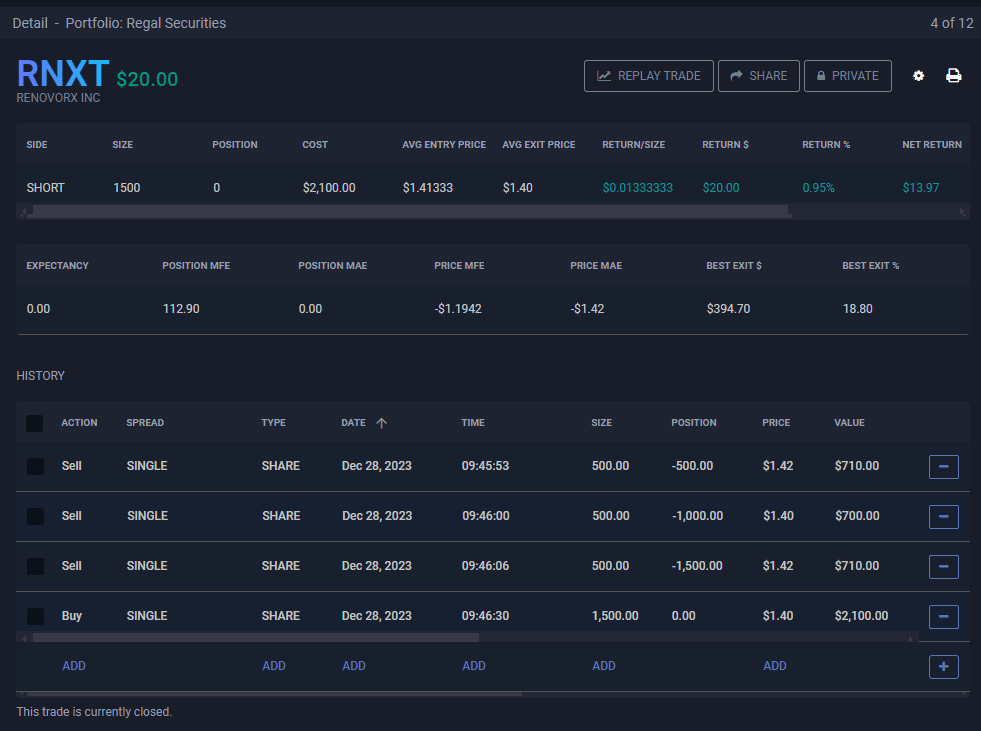Toggle the select-all checkbox in History header
The width and height of the screenshot is (981, 731).
point(35,424)
